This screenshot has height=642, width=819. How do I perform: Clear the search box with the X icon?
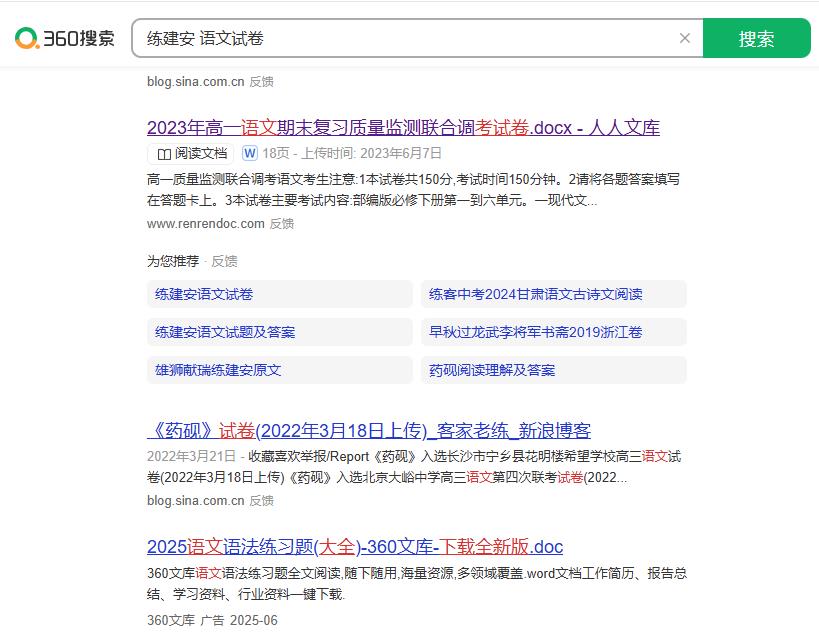(685, 38)
